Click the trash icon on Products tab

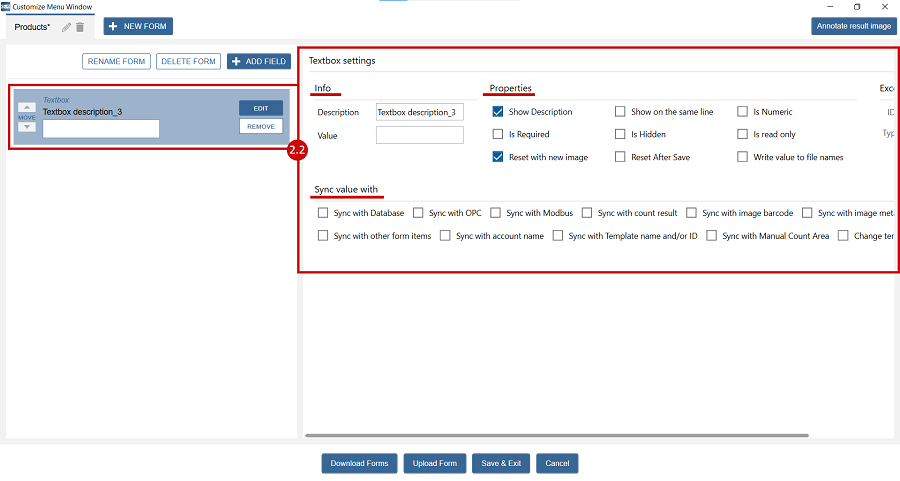click(80, 27)
